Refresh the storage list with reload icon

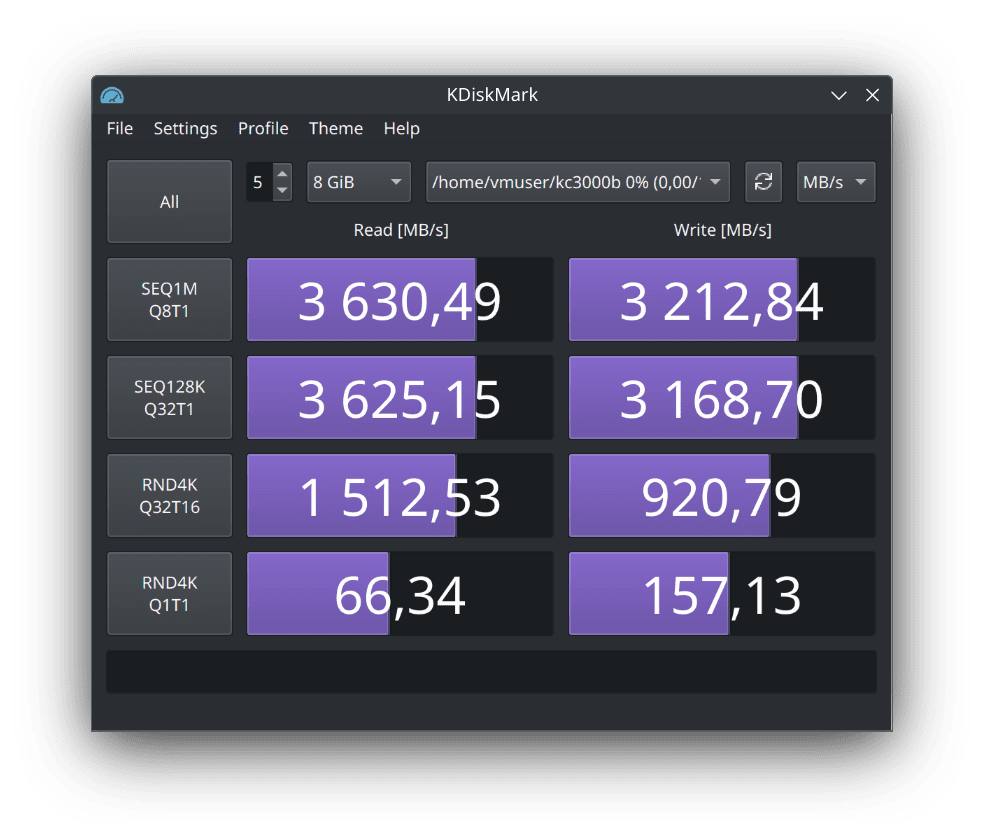click(763, 182)
